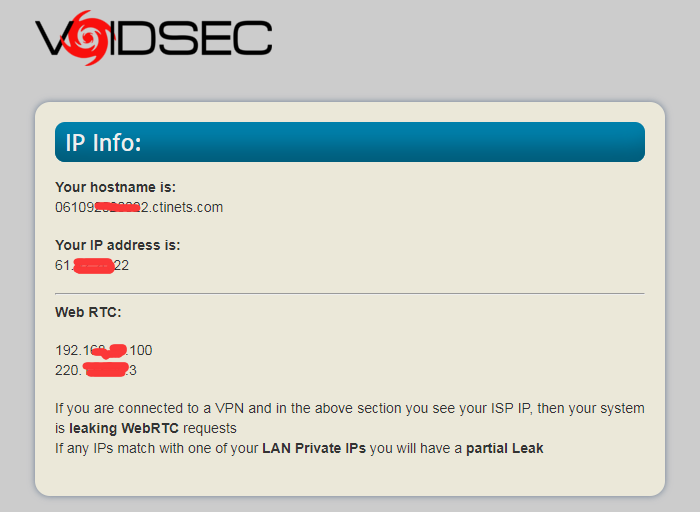Screen dimensions: 700x512
Task: Click the 192.168 private IP address
Action: coord(104,350)
